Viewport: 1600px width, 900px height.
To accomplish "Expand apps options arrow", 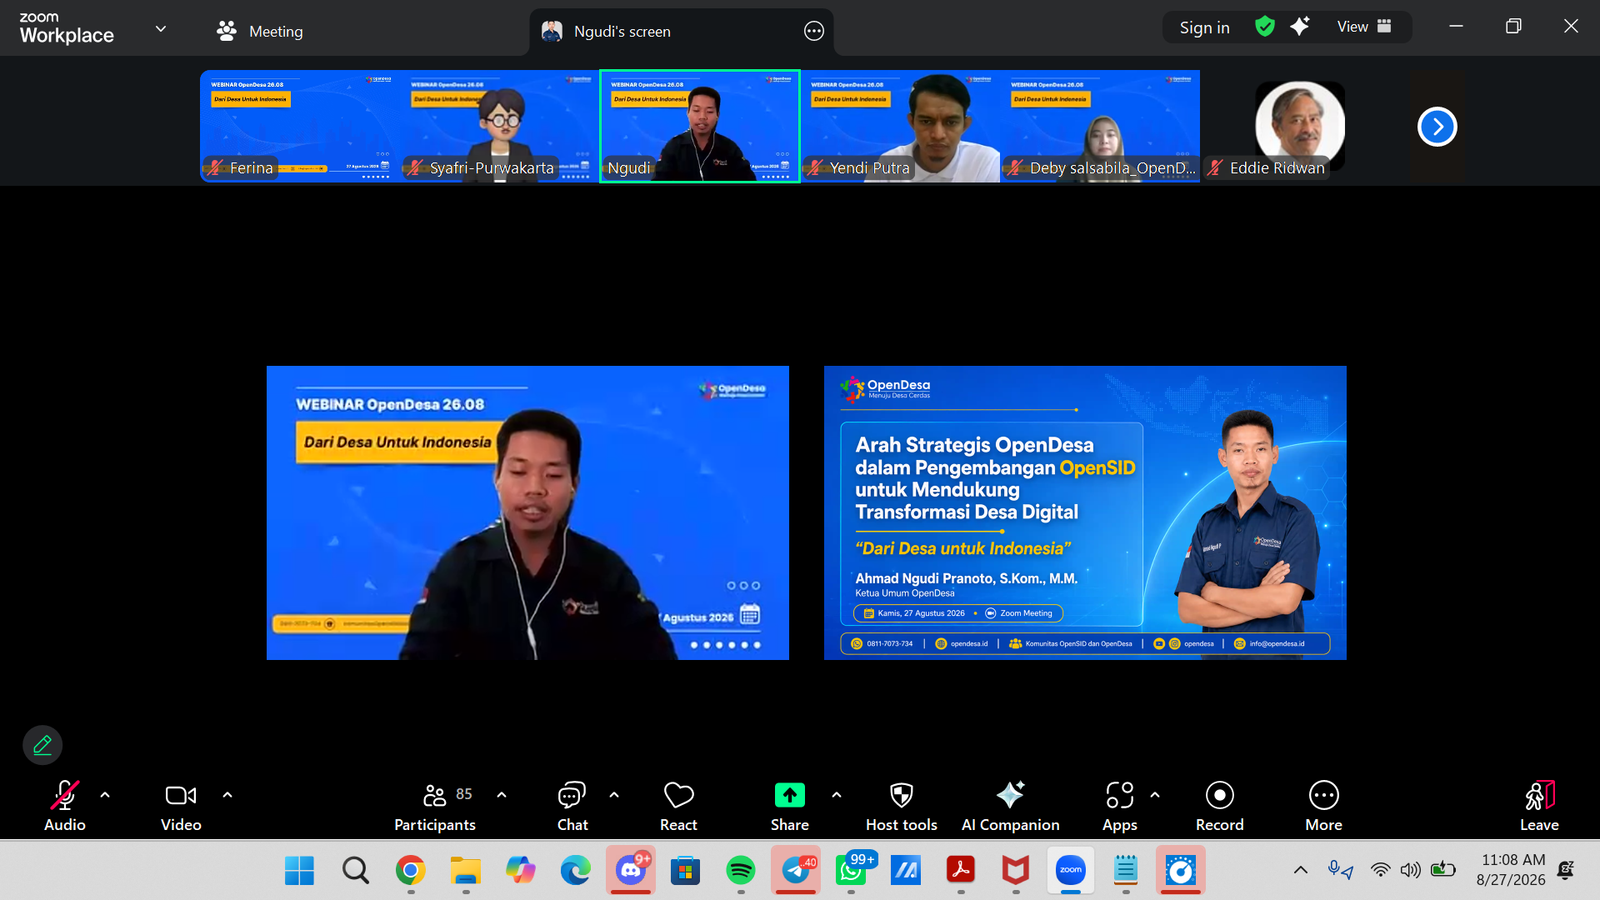I will pos(1155,795).
